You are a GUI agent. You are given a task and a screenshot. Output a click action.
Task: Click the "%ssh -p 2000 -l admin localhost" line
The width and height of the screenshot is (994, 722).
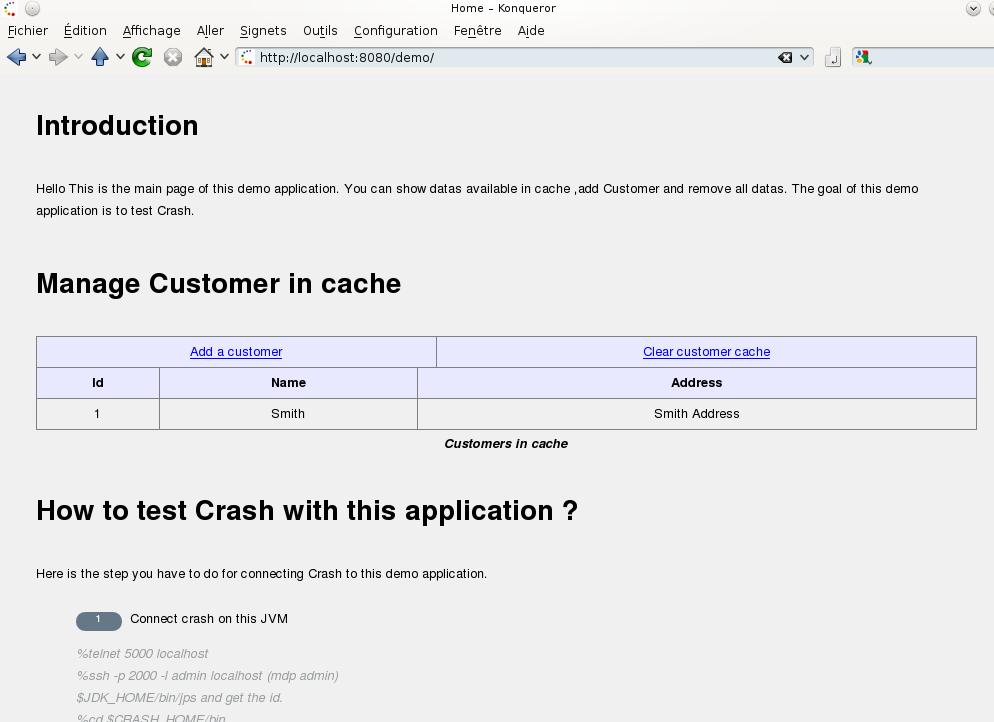(208, 676)
